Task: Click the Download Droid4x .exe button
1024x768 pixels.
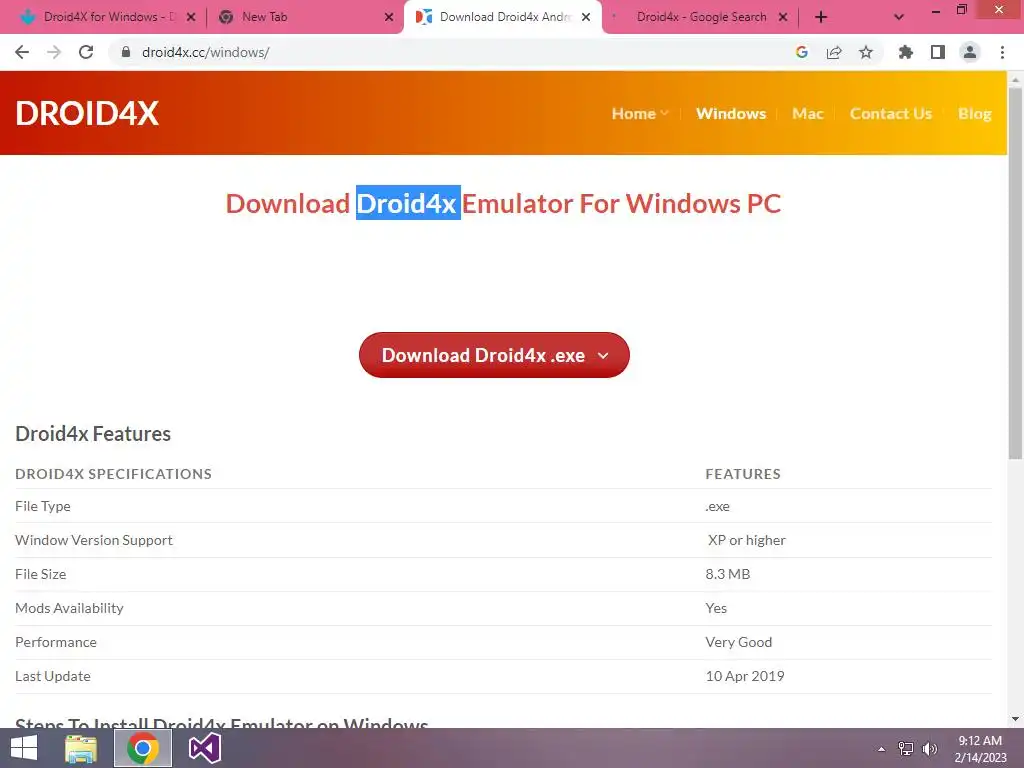Action: pos(494,355)
